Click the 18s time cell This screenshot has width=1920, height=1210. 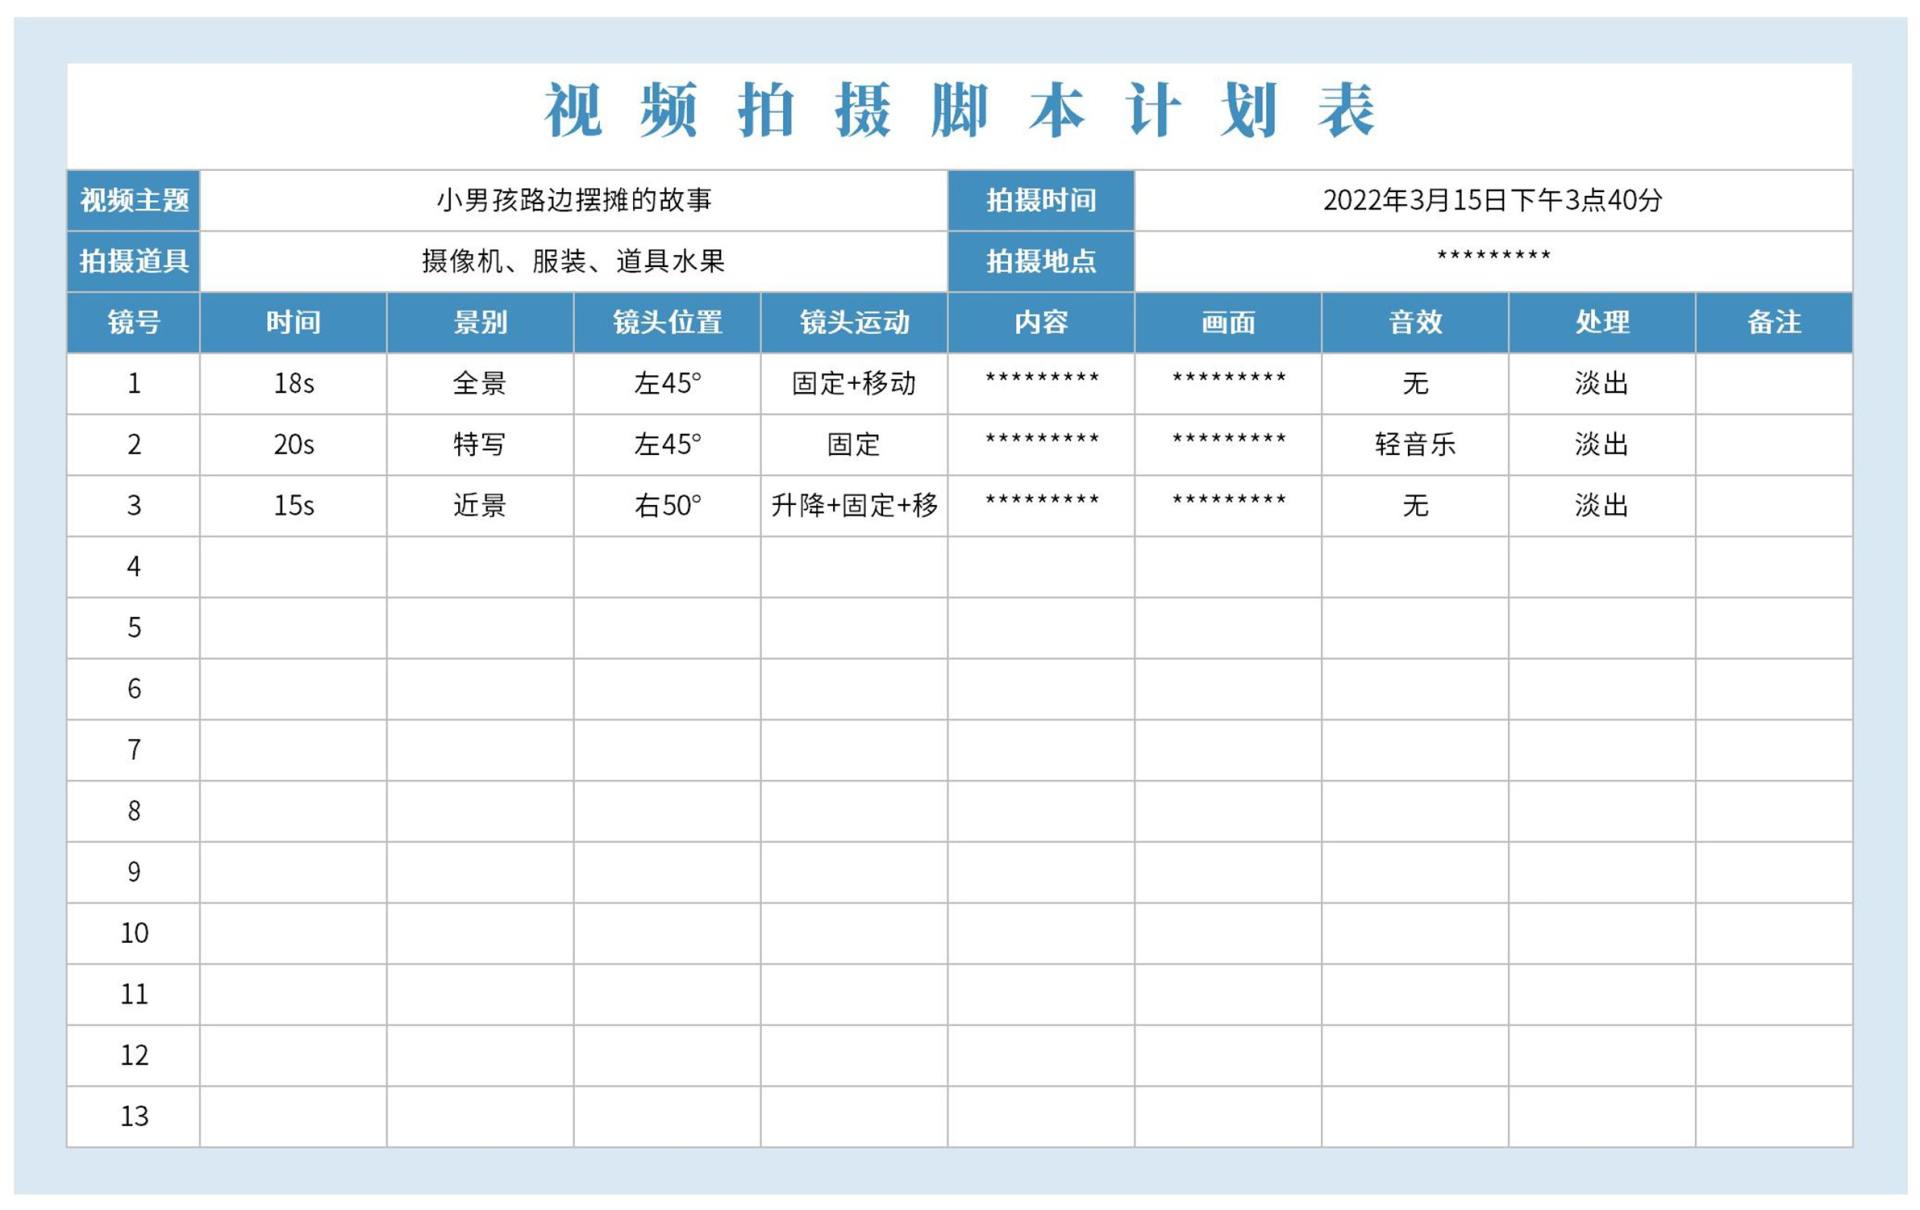[x=293, y=384]
